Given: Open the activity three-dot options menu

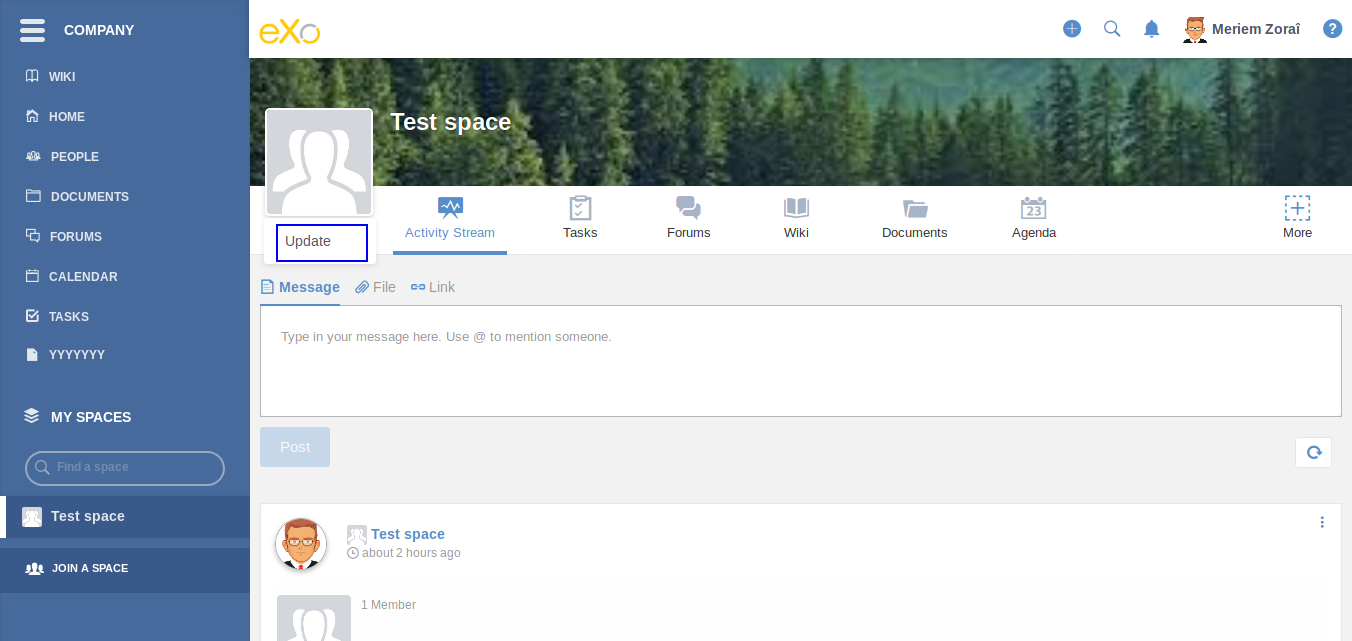Looking at the screenshot, I should [x=1322, y=522].
